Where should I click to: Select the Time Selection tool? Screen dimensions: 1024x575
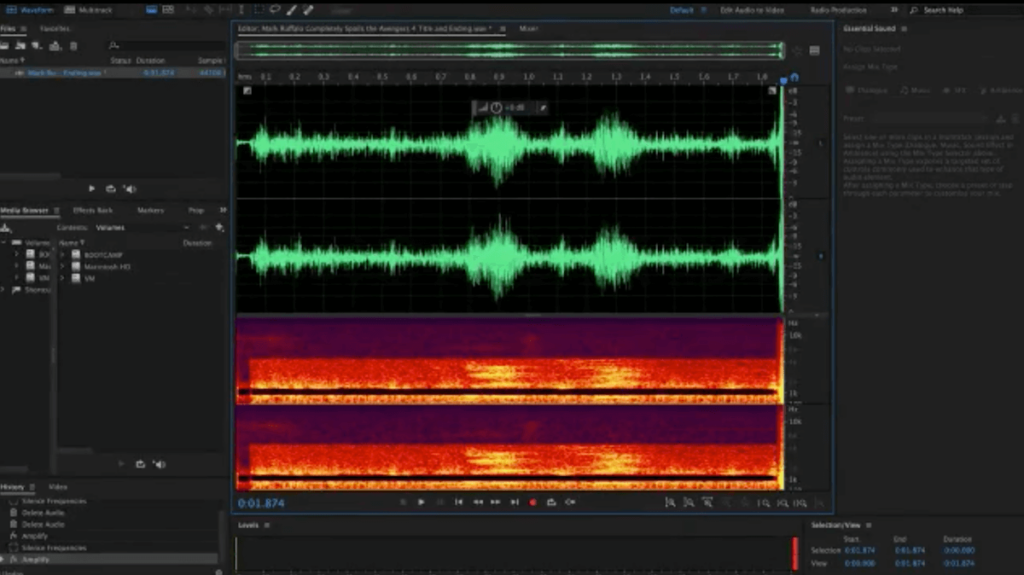242,10
